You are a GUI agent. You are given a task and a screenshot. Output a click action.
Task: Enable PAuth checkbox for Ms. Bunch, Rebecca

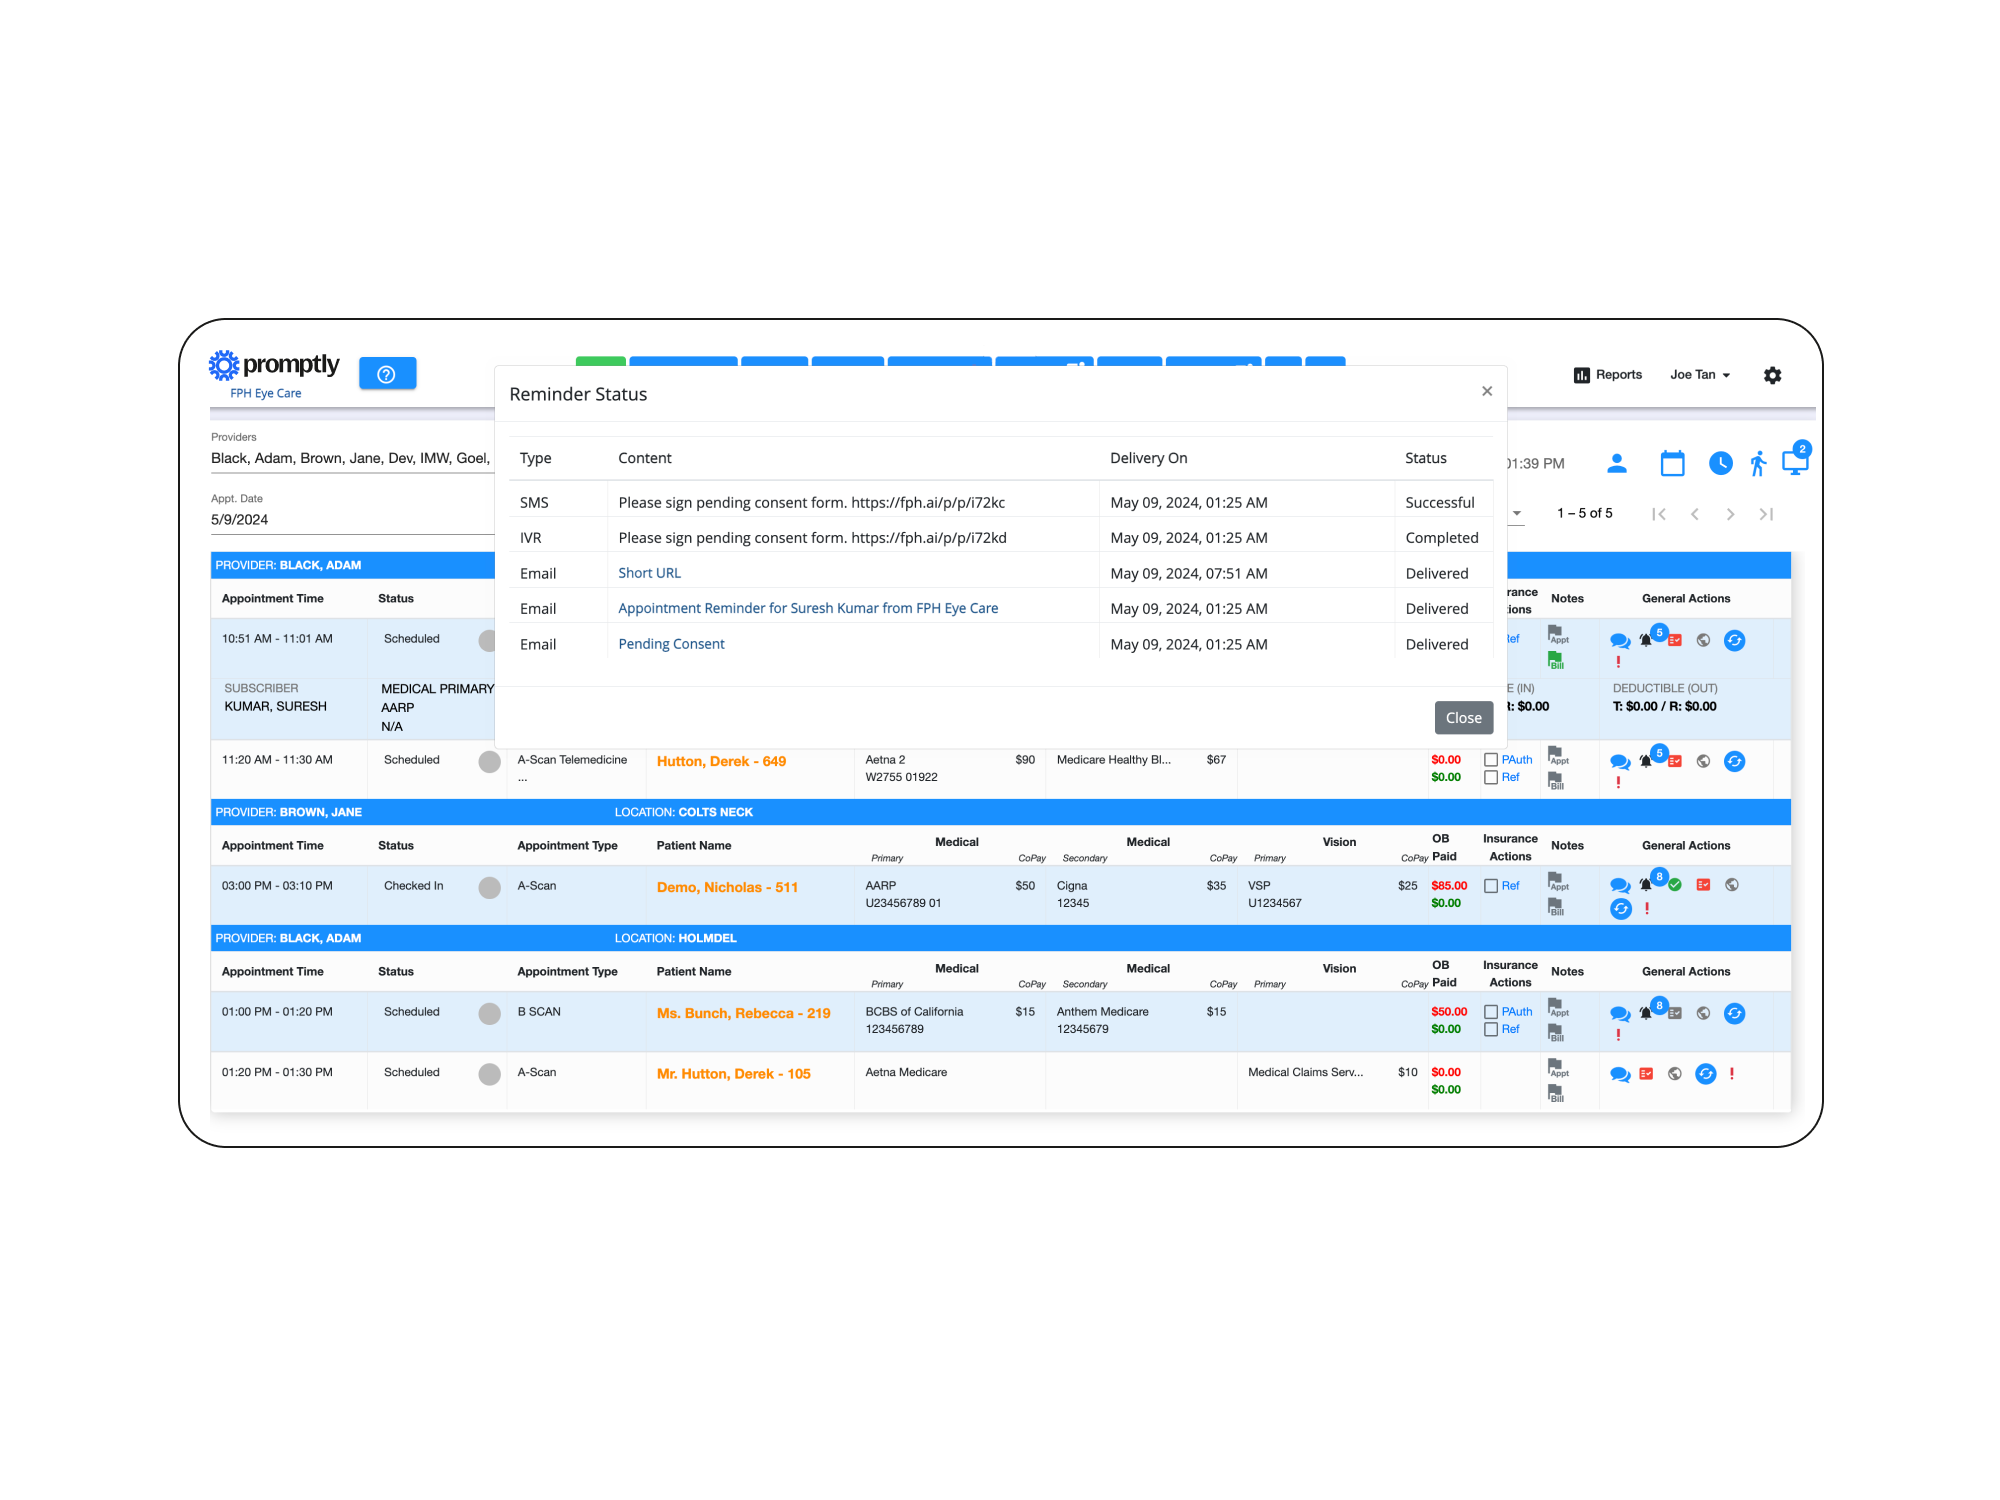(x=1491, y=1012)
